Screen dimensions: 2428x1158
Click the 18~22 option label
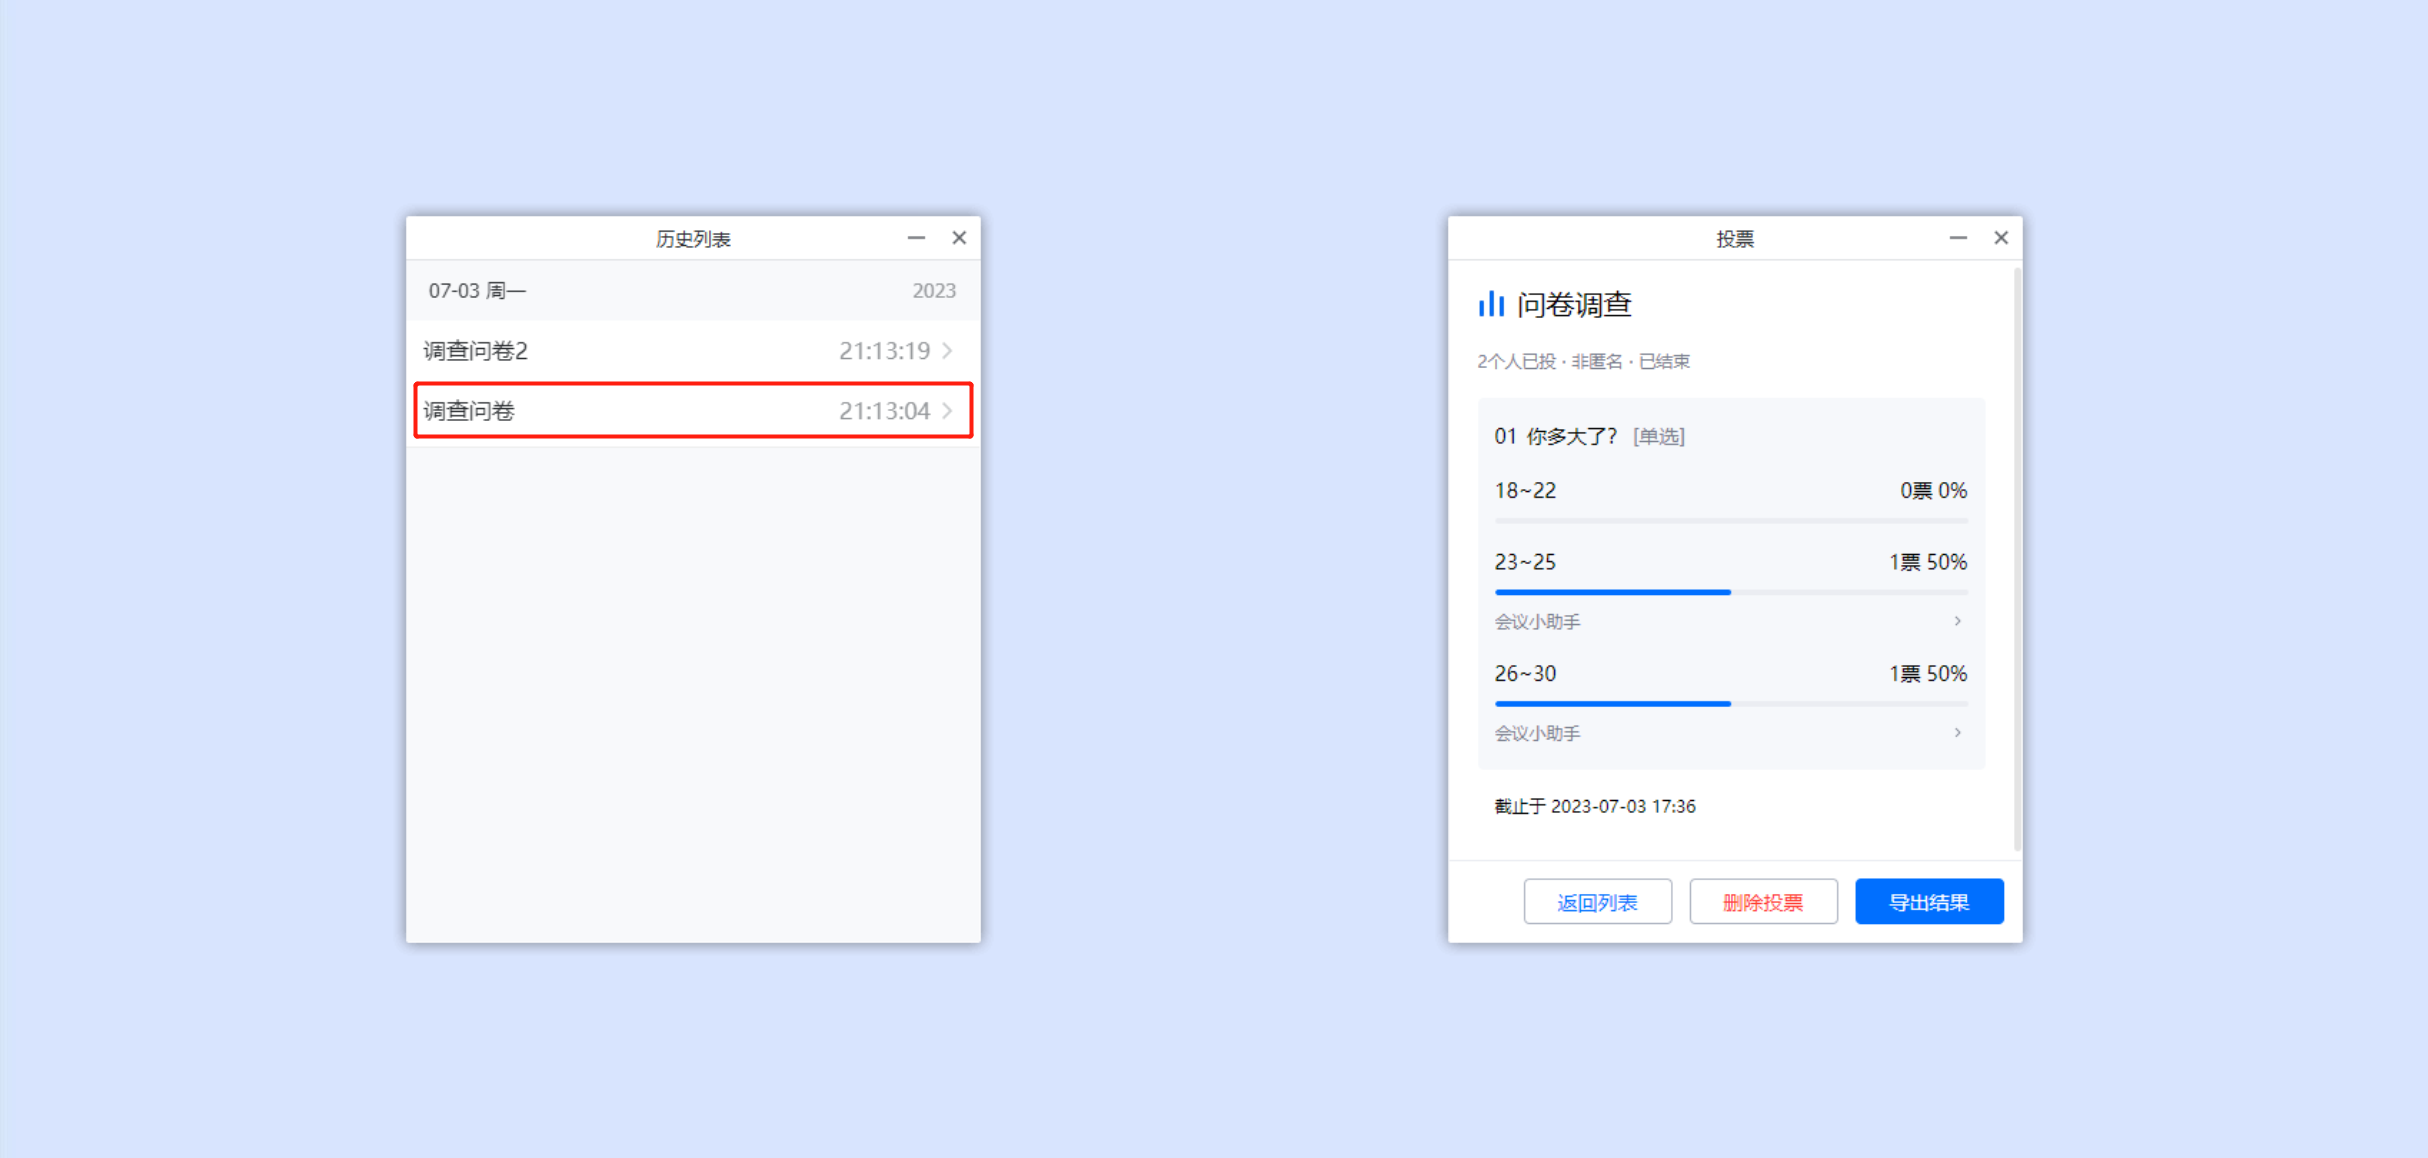pyautogui.click(x=1525, y=491)
